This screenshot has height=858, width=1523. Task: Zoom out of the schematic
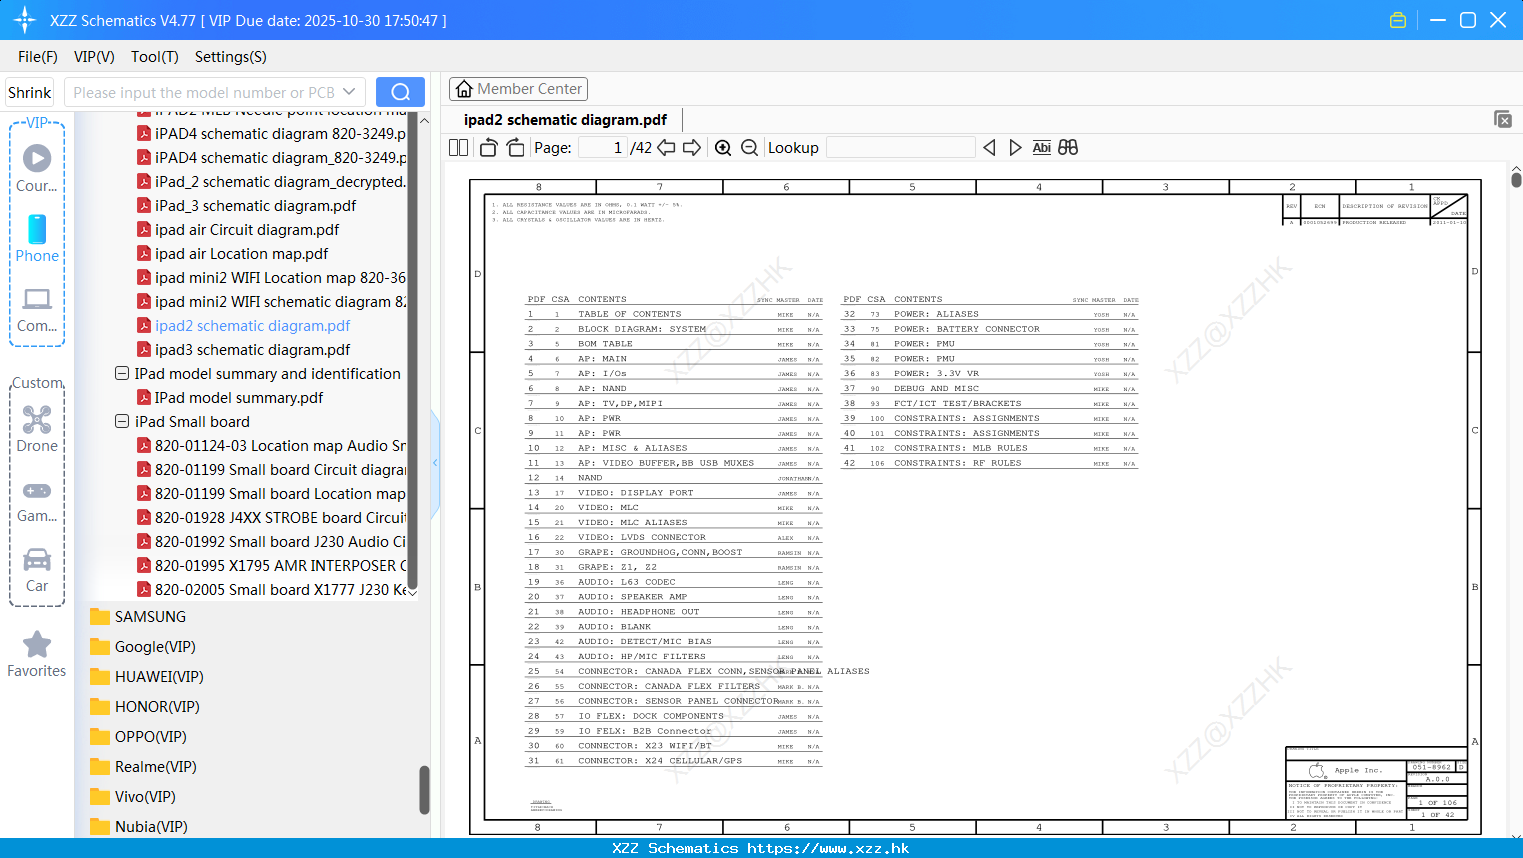pos(749,147)
